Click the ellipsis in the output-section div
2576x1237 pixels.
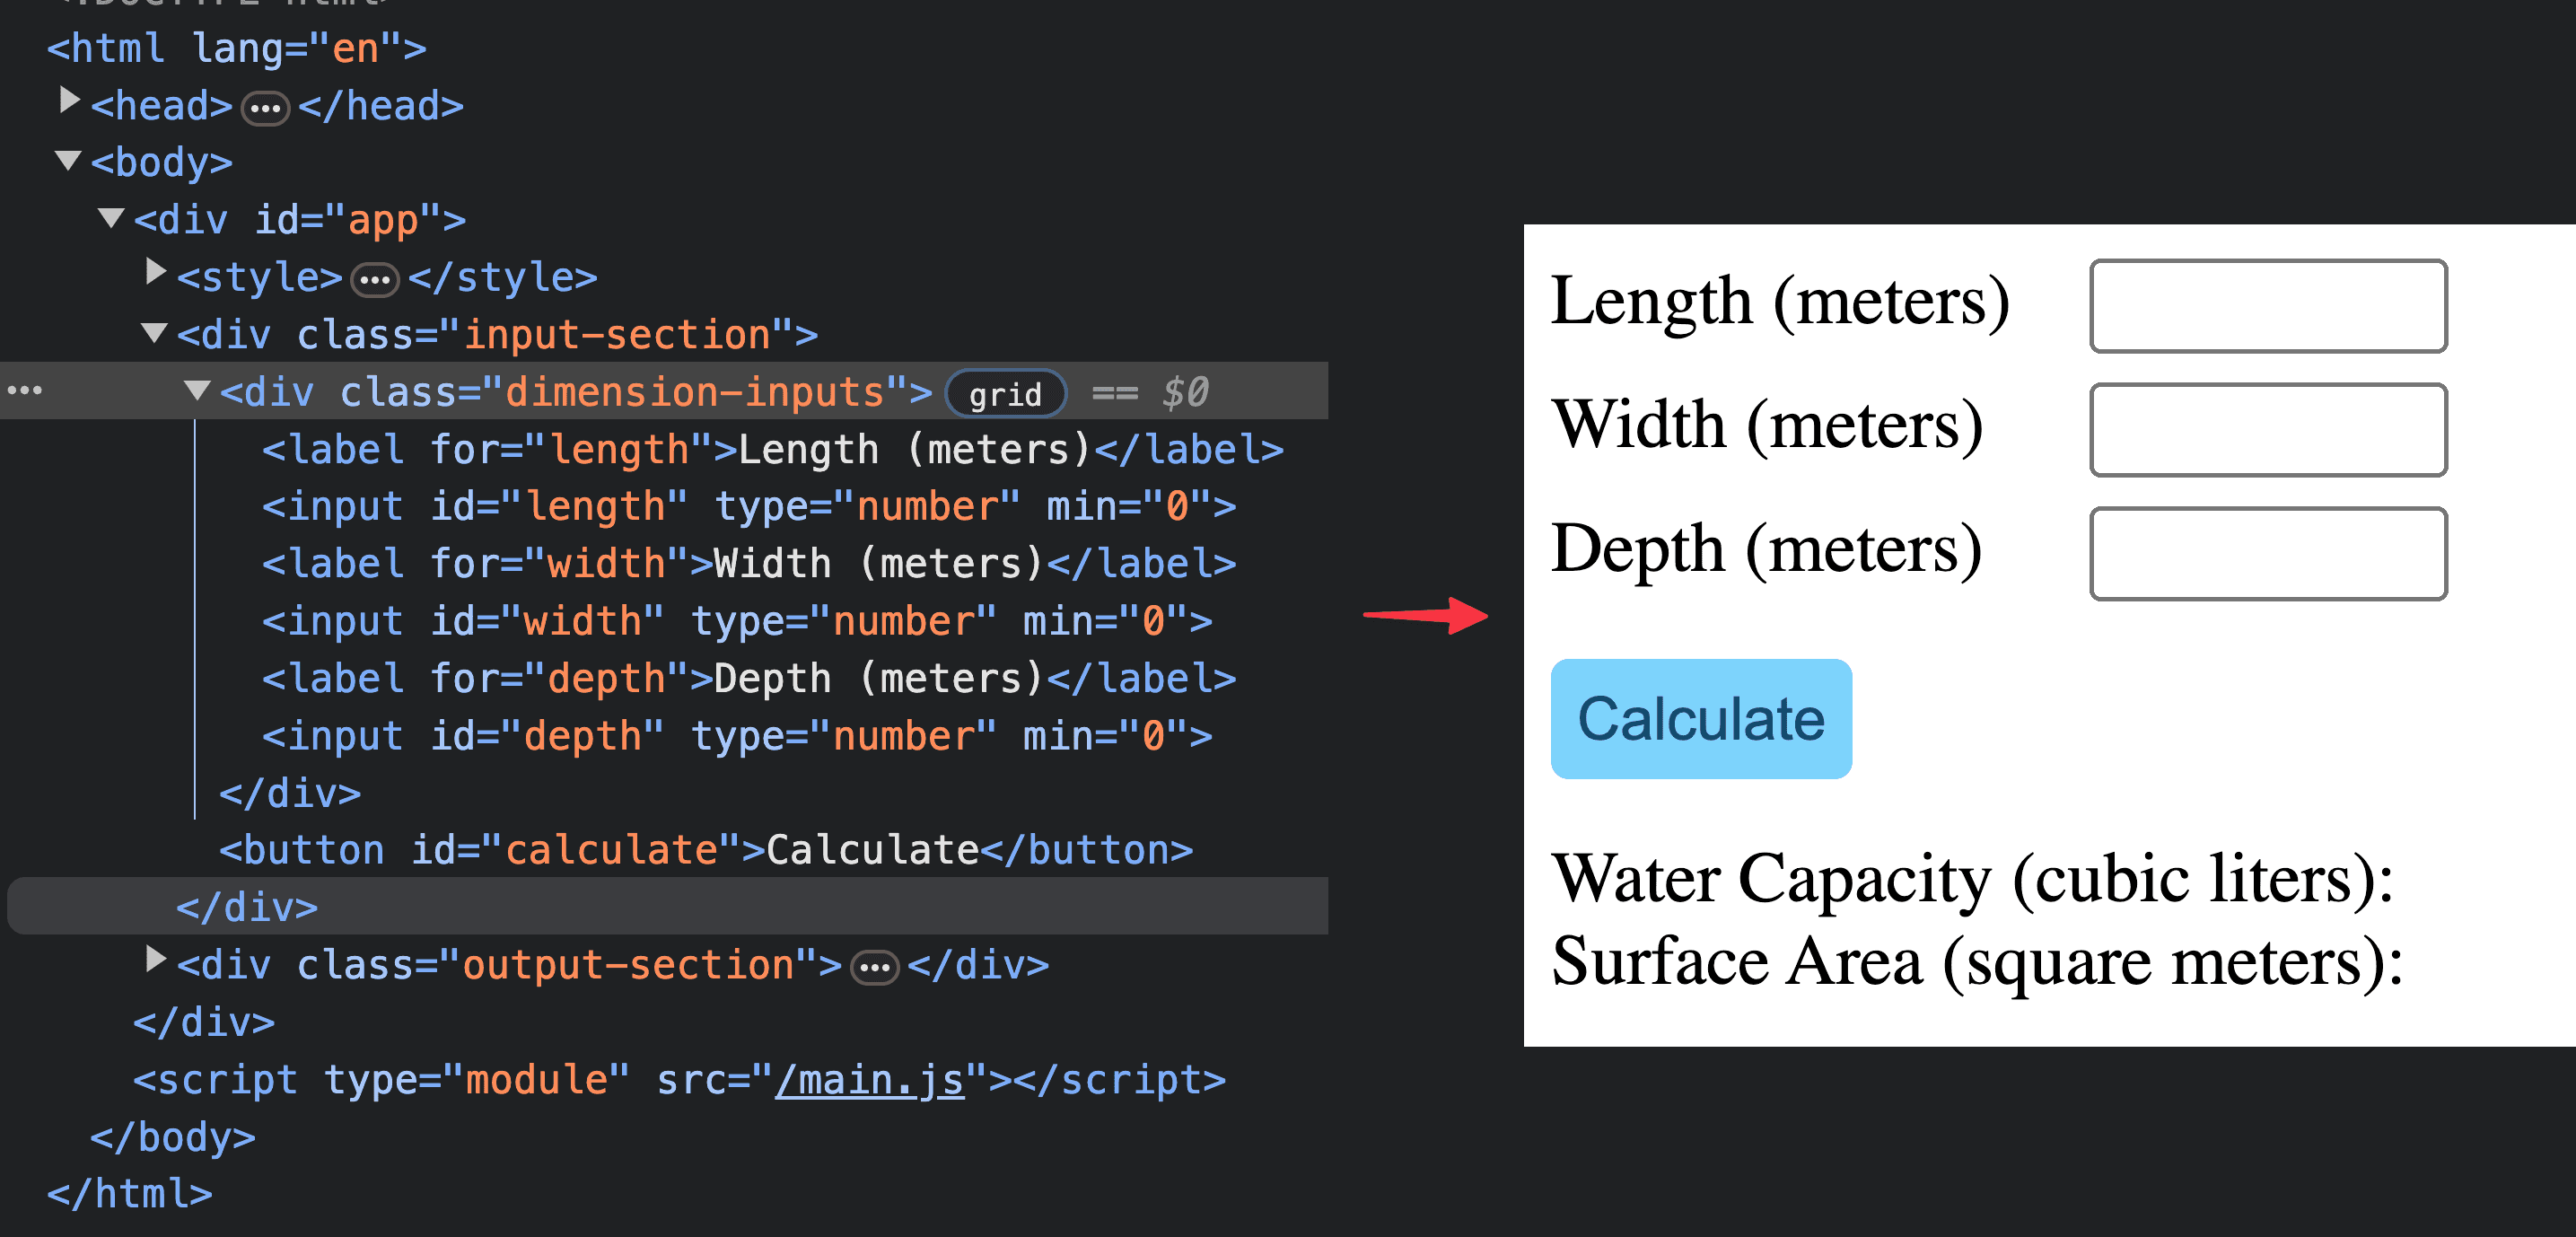click(x=874, y=965)
